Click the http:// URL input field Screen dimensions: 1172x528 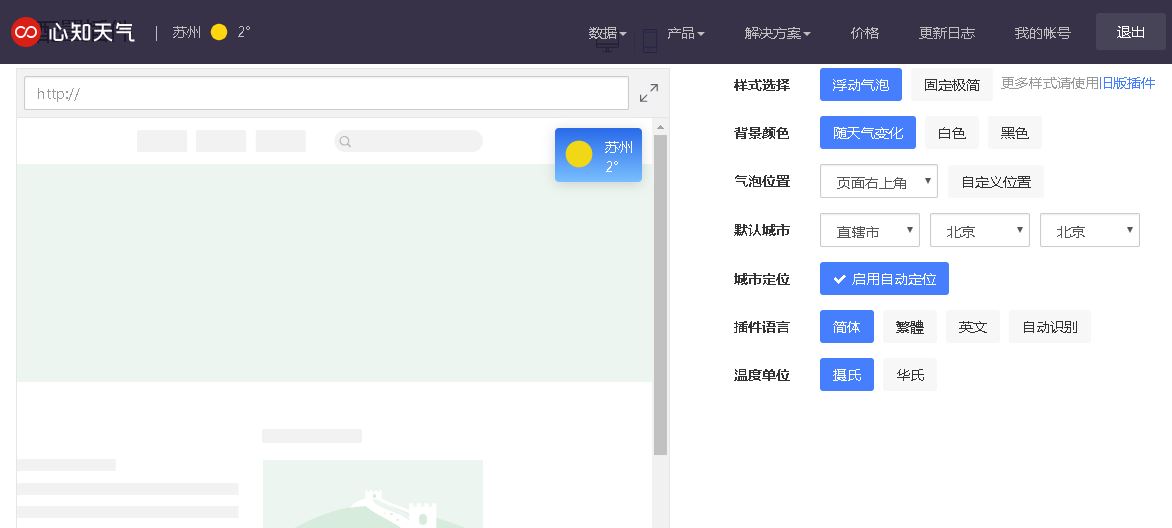(x=327, y=93)
